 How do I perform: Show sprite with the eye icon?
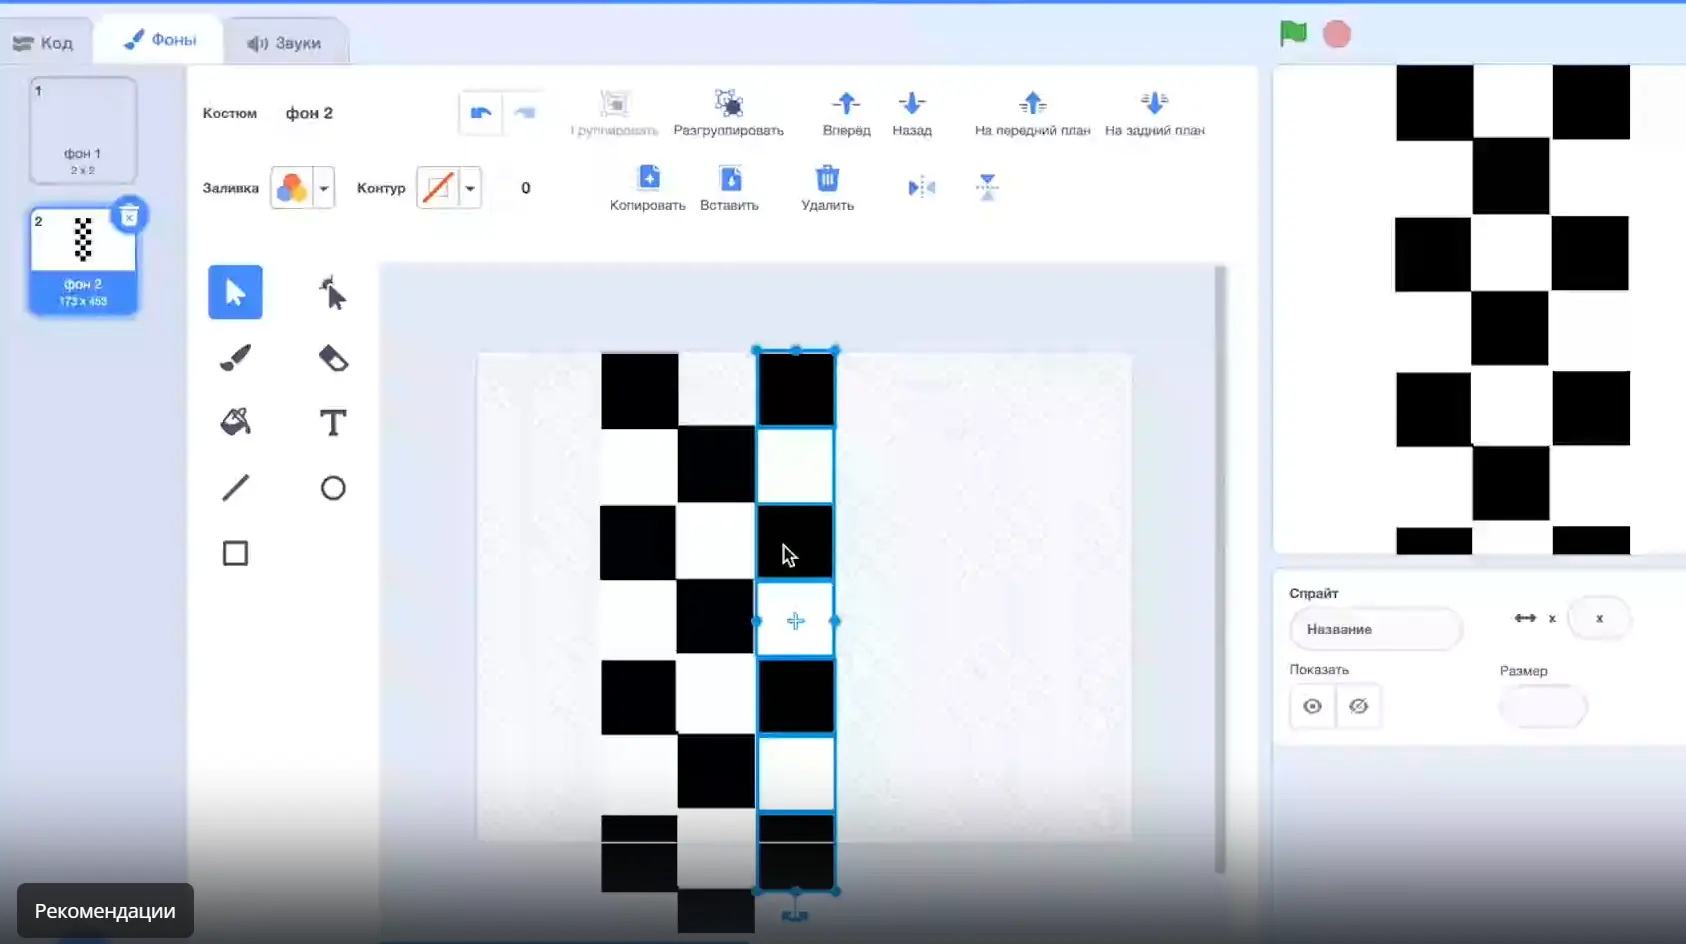(x=1313, y=706)
